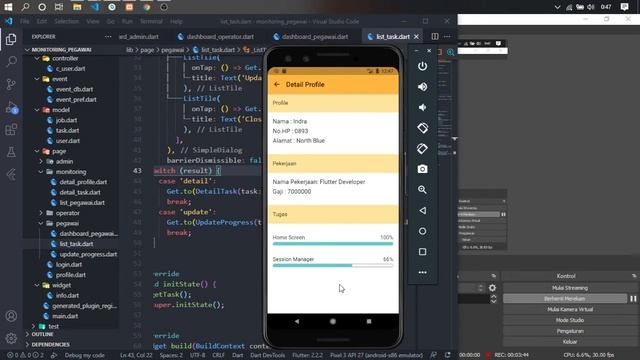
Task: Tap Android navigation bar back button
Action: tap(297, 321)
